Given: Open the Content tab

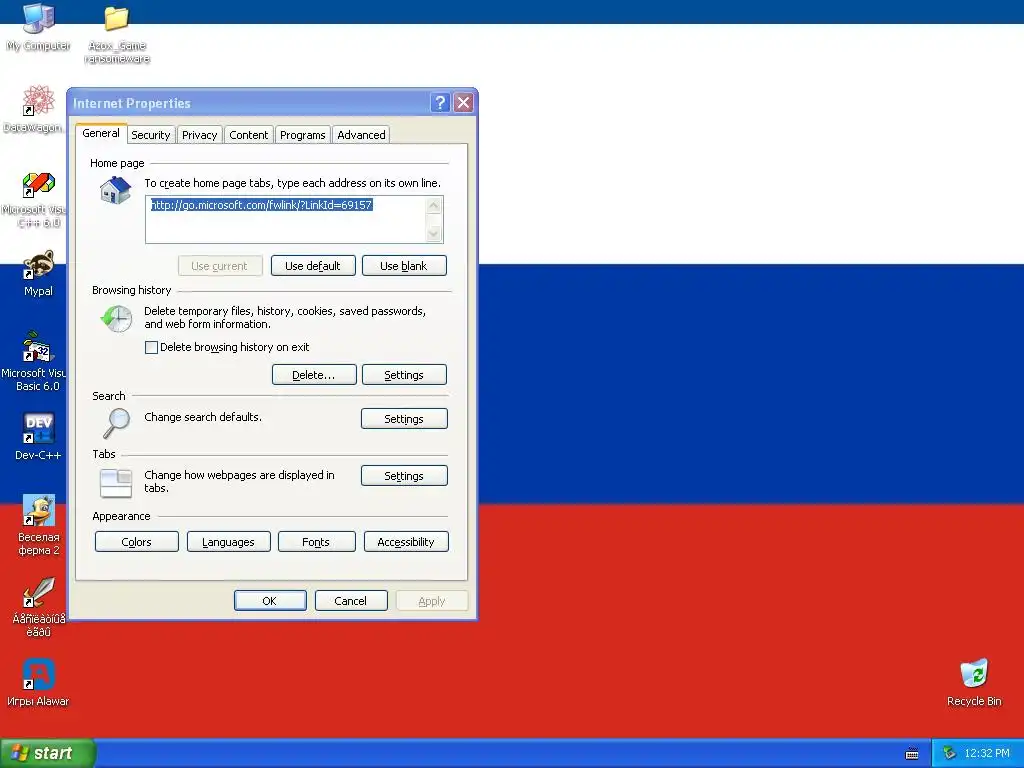Looking at the screenshot, I should click(248, 135).
